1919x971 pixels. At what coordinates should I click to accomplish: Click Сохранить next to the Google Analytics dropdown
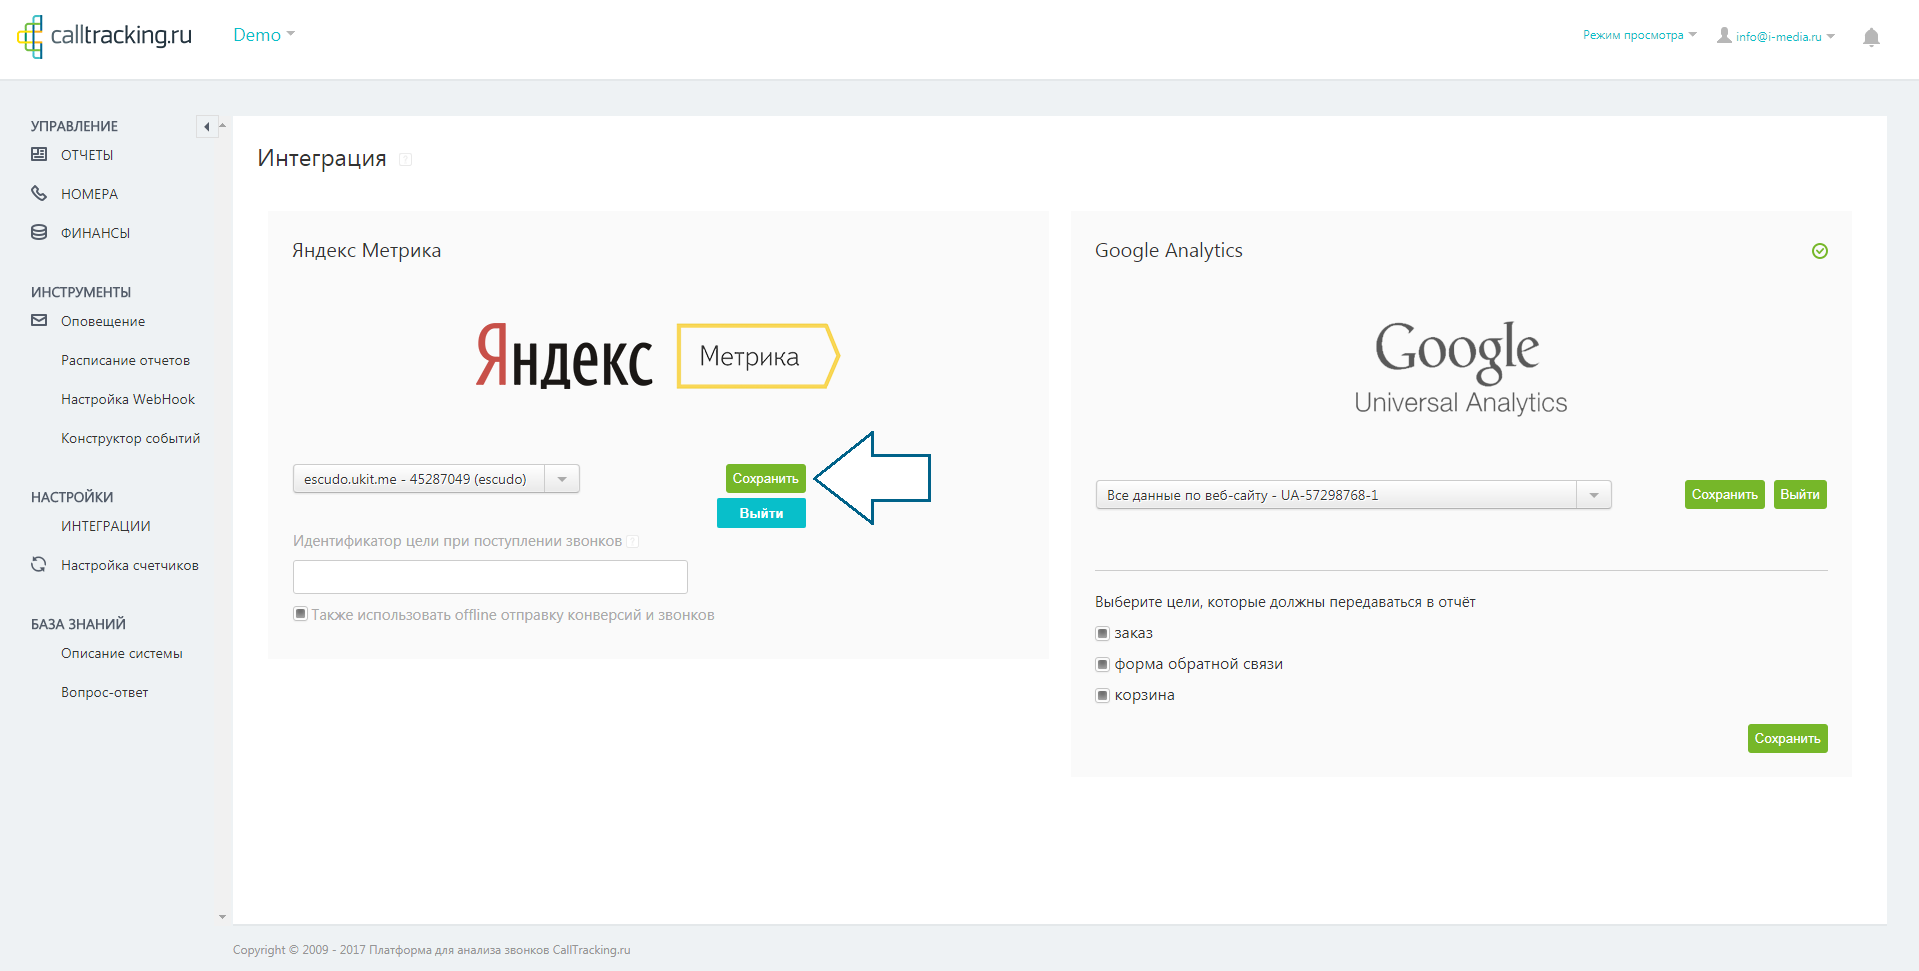point(1724,494)
